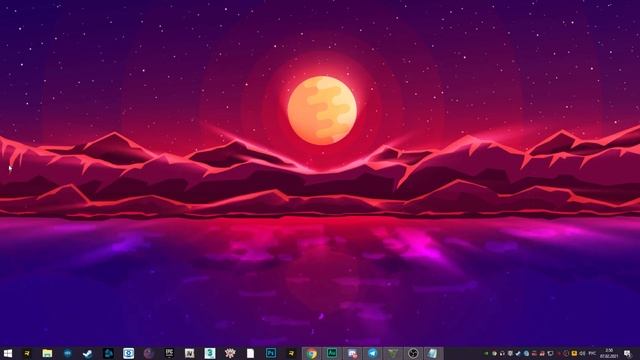This screenshot has height=360, width=640.
Task: Launch Adobe Photoshop from the taskbar
Action: click(x=271, y=353)
